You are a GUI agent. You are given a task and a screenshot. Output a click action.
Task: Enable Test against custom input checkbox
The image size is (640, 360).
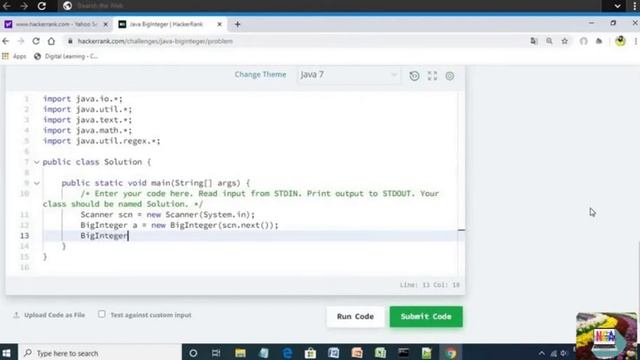(x=102, y=314)
